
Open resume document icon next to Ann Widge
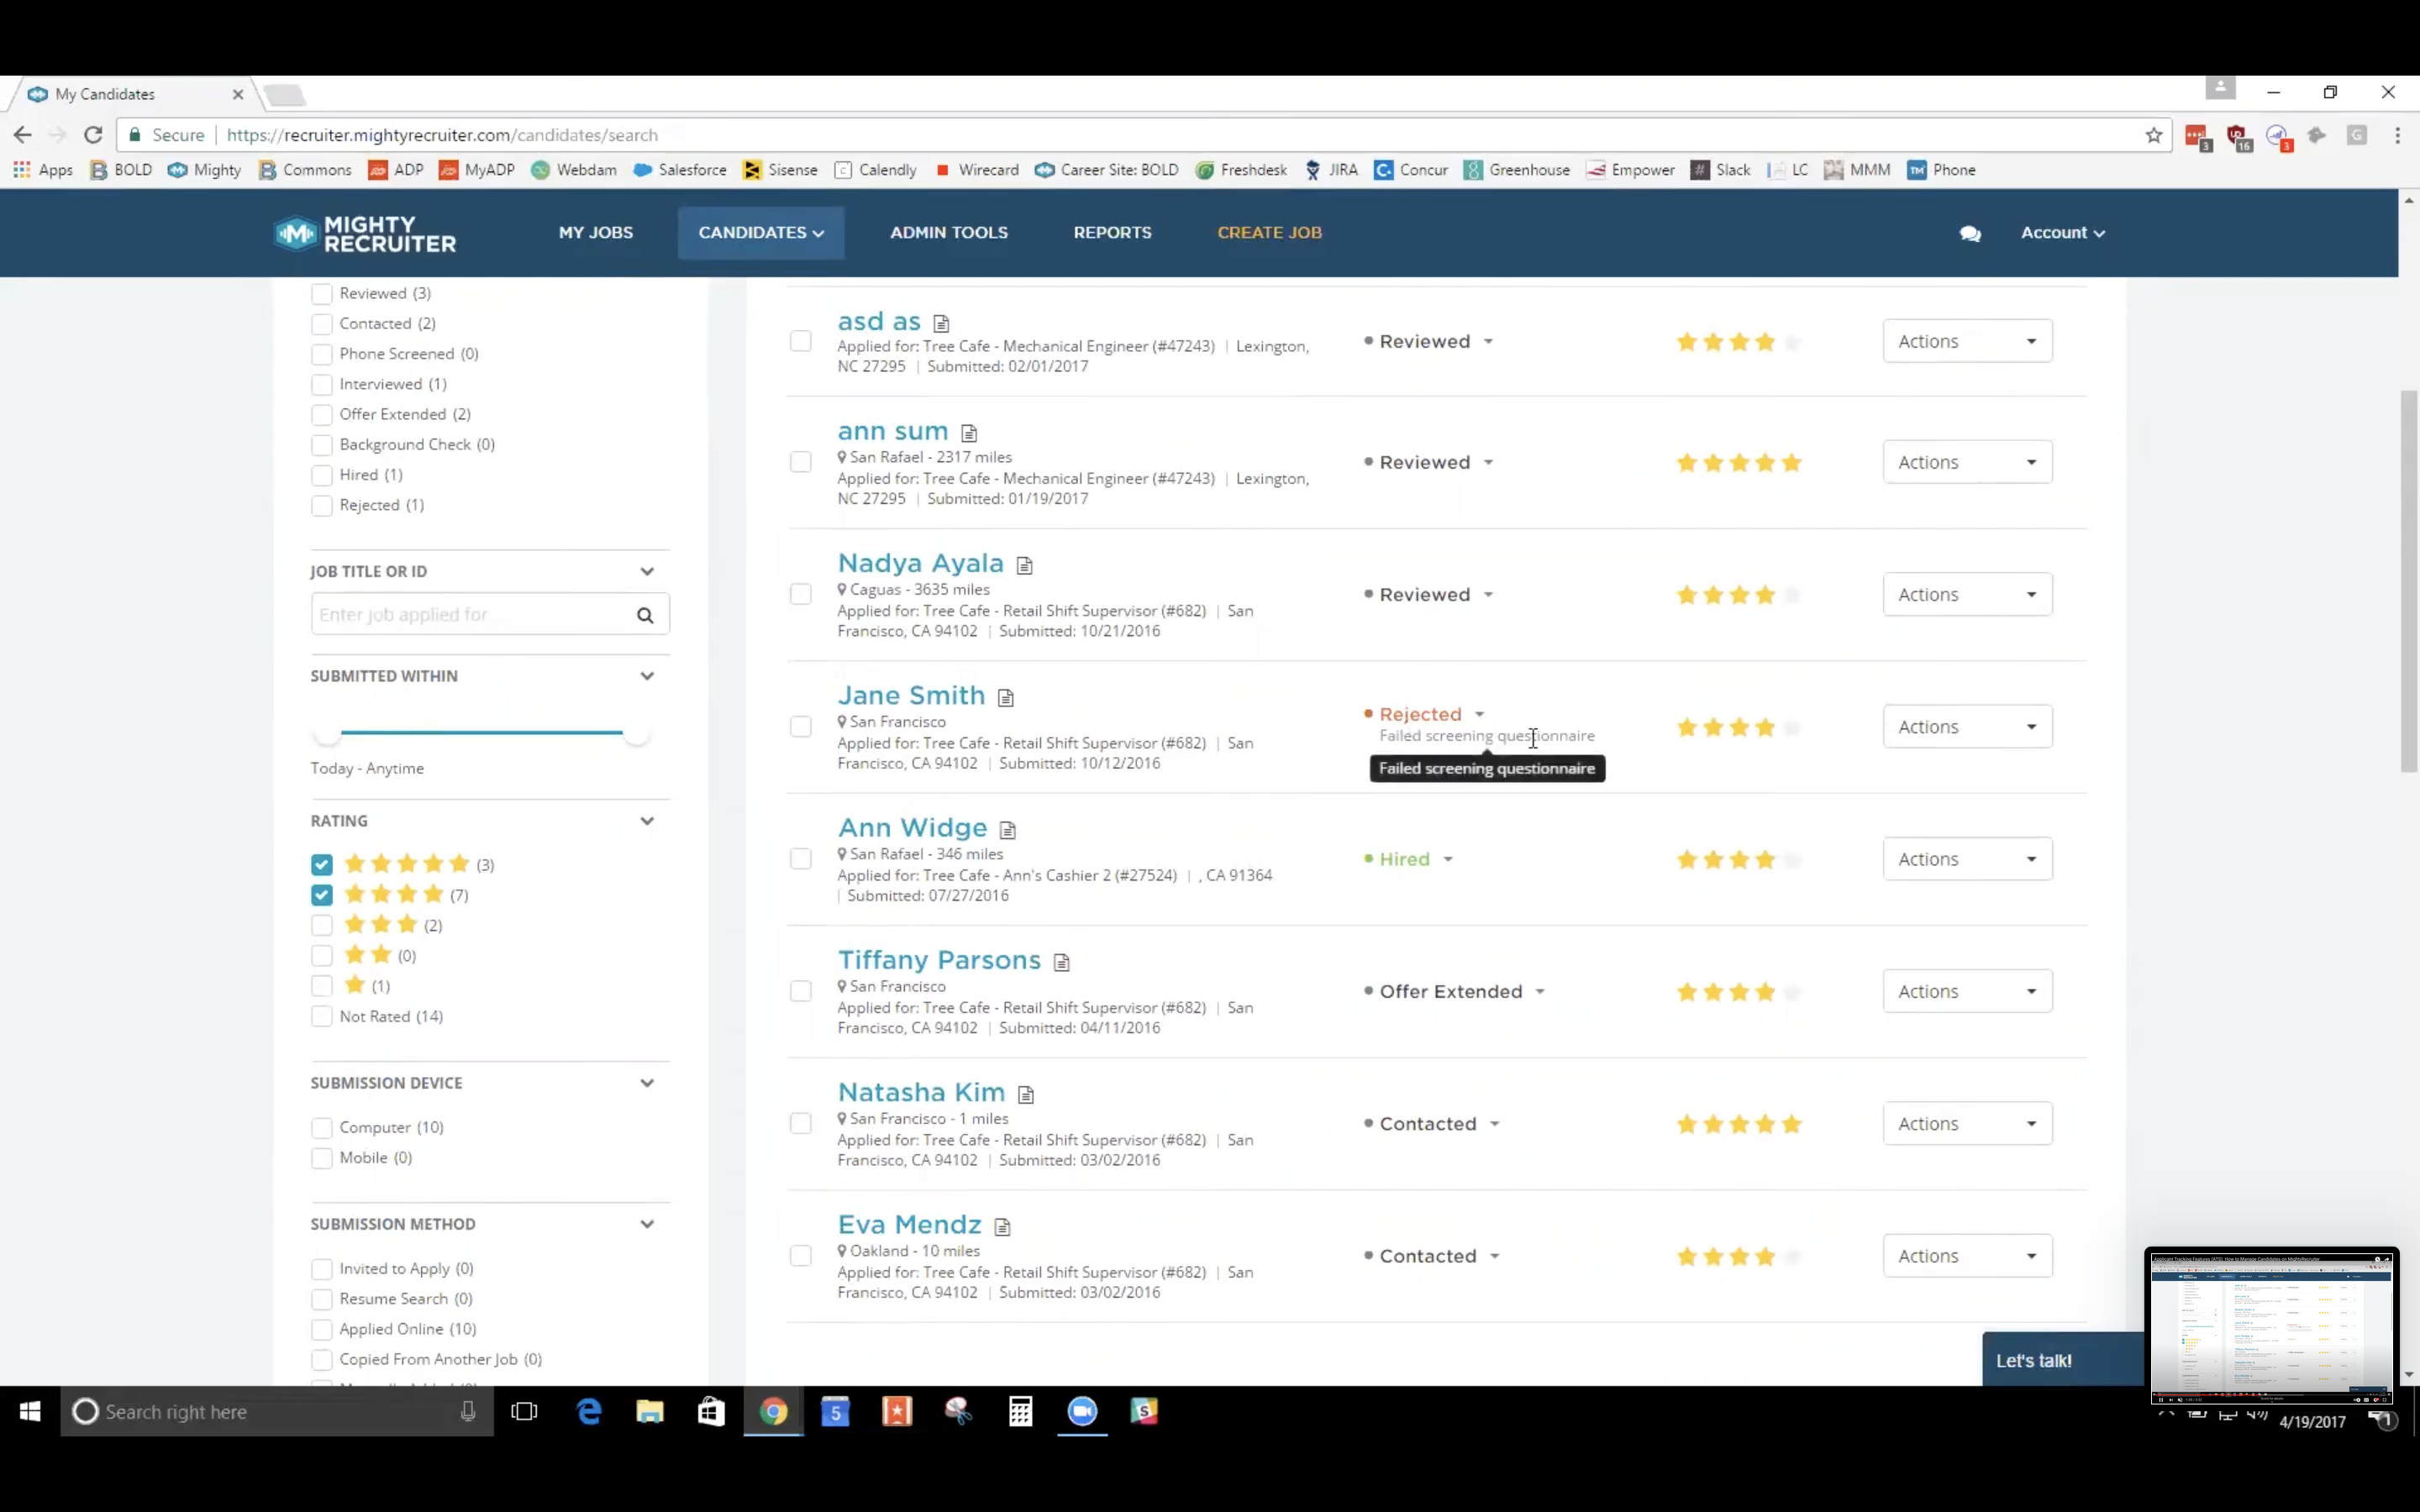coord(1008,830)
